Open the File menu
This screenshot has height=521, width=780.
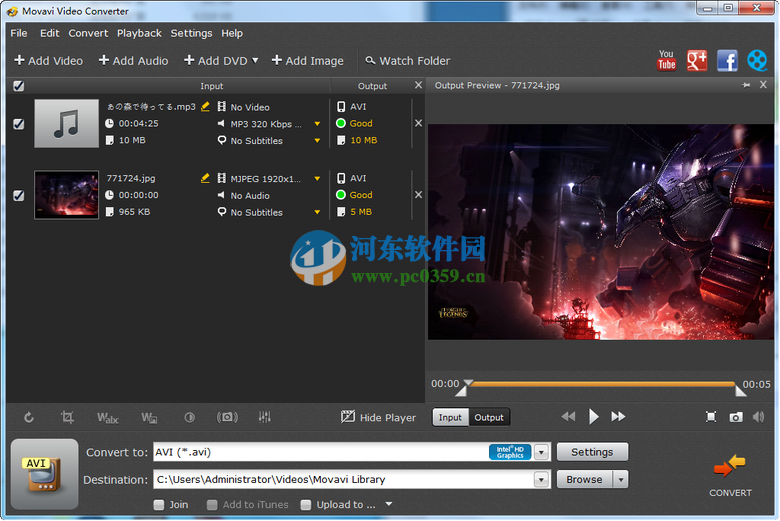coord(19,33)
